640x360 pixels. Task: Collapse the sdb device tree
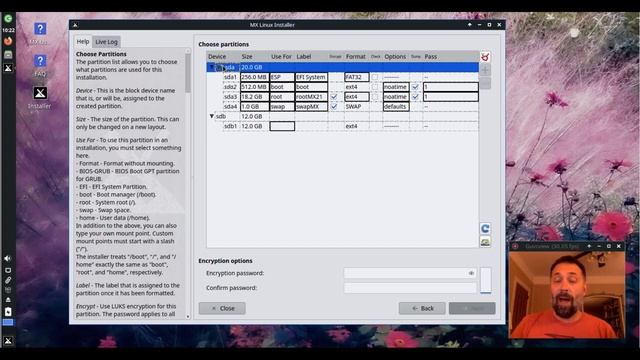pos(211,116)
